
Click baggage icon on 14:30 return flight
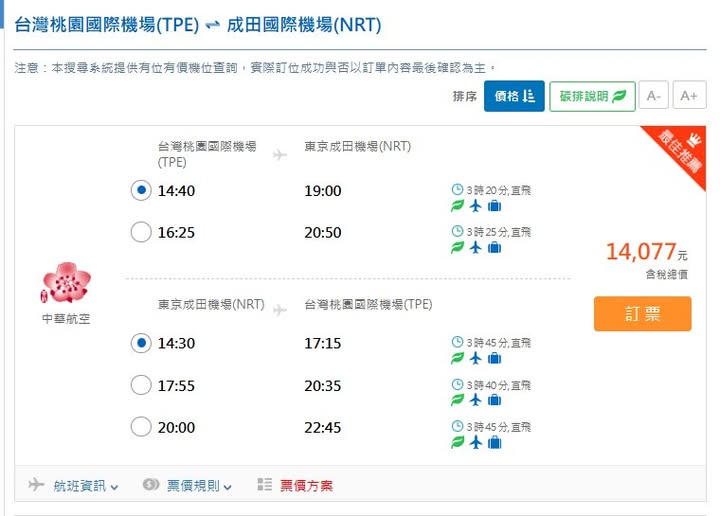[494, 358]
